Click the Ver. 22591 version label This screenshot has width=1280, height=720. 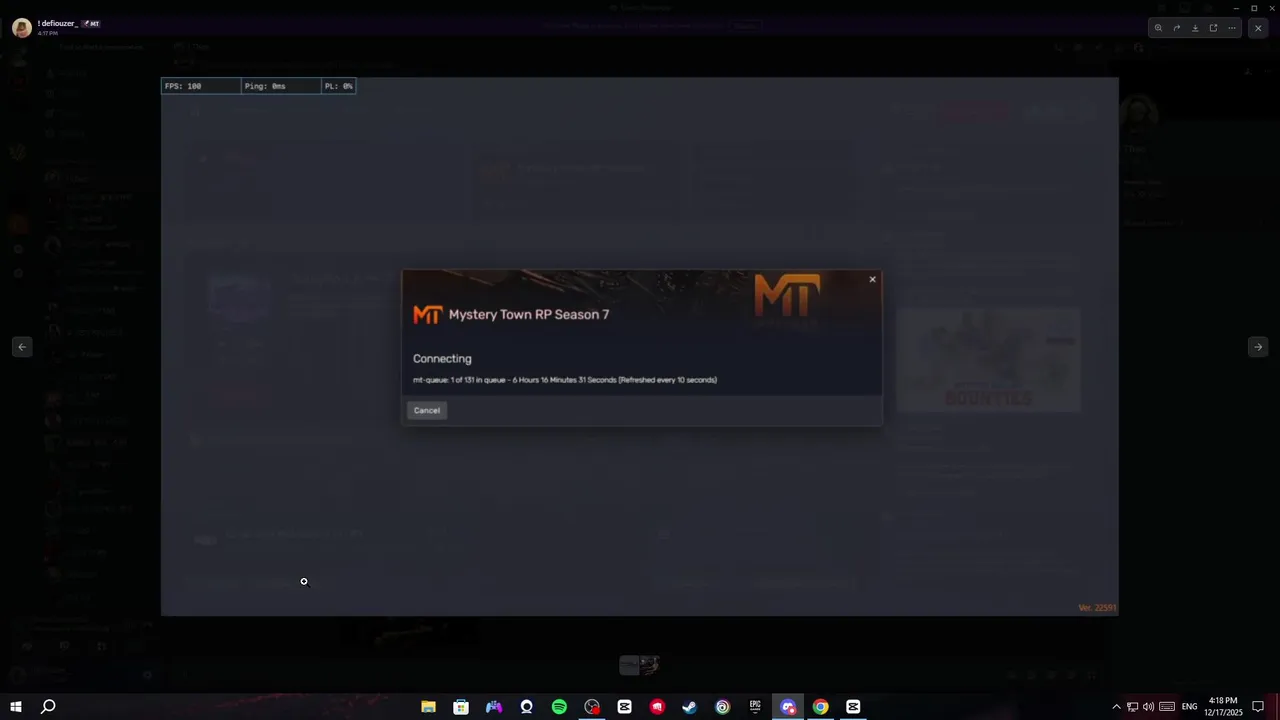click(x=1097, y=608)
